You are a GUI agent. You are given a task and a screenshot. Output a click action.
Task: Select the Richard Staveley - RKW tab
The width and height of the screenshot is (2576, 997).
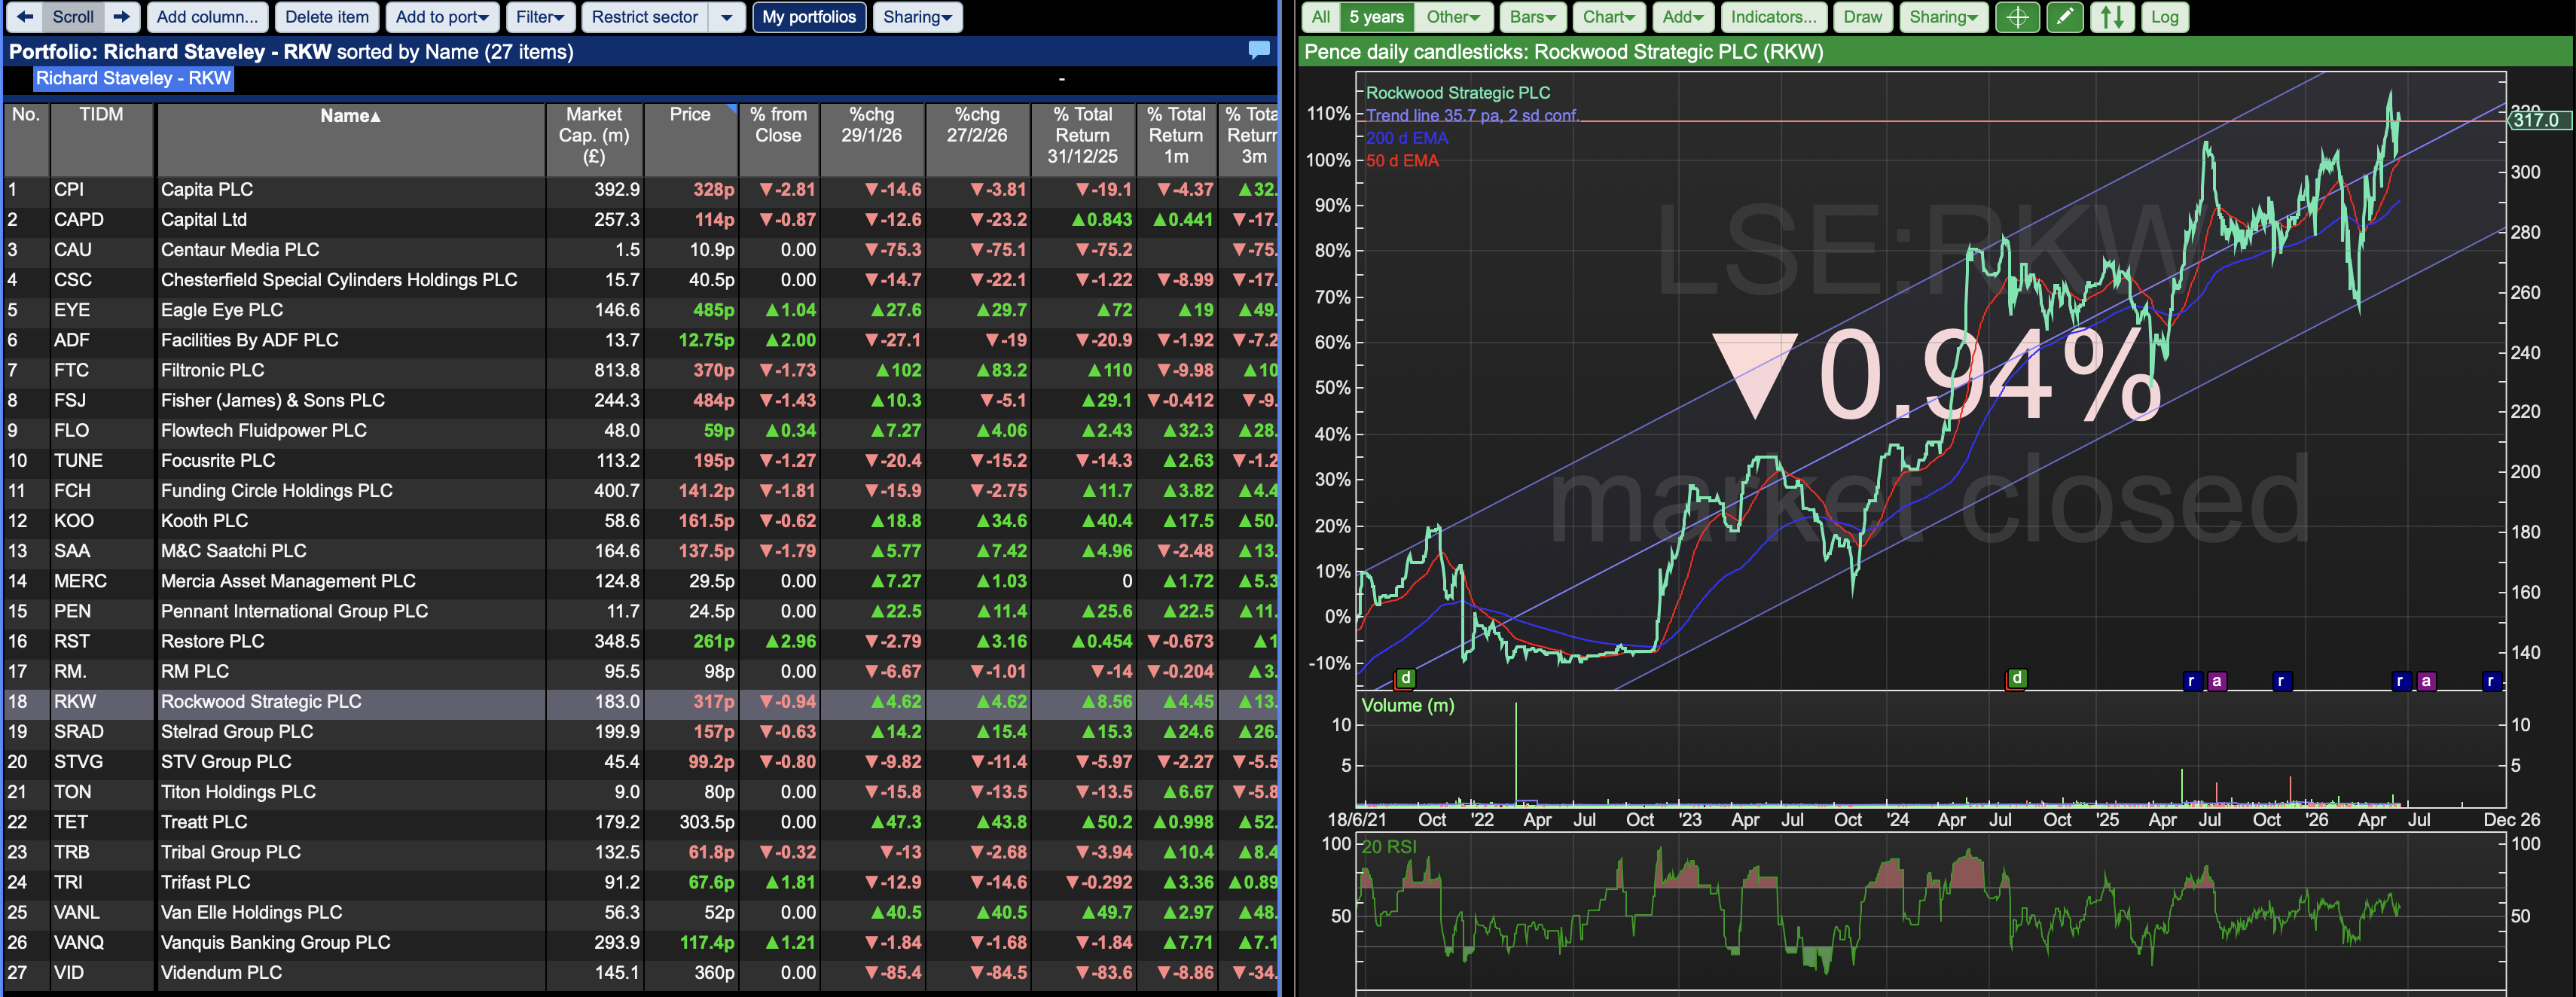click(133, 78)
